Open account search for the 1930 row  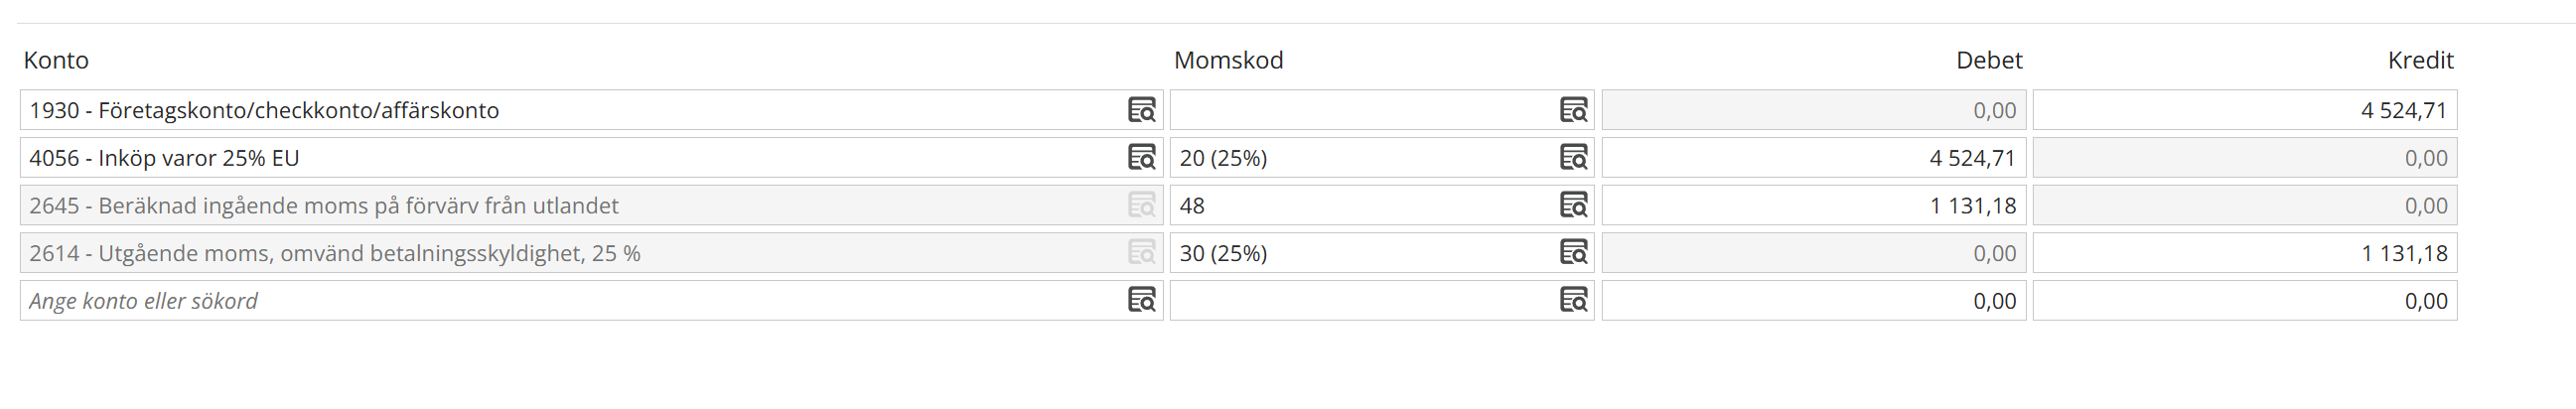pyautogui.click(x=1141, y=110)
